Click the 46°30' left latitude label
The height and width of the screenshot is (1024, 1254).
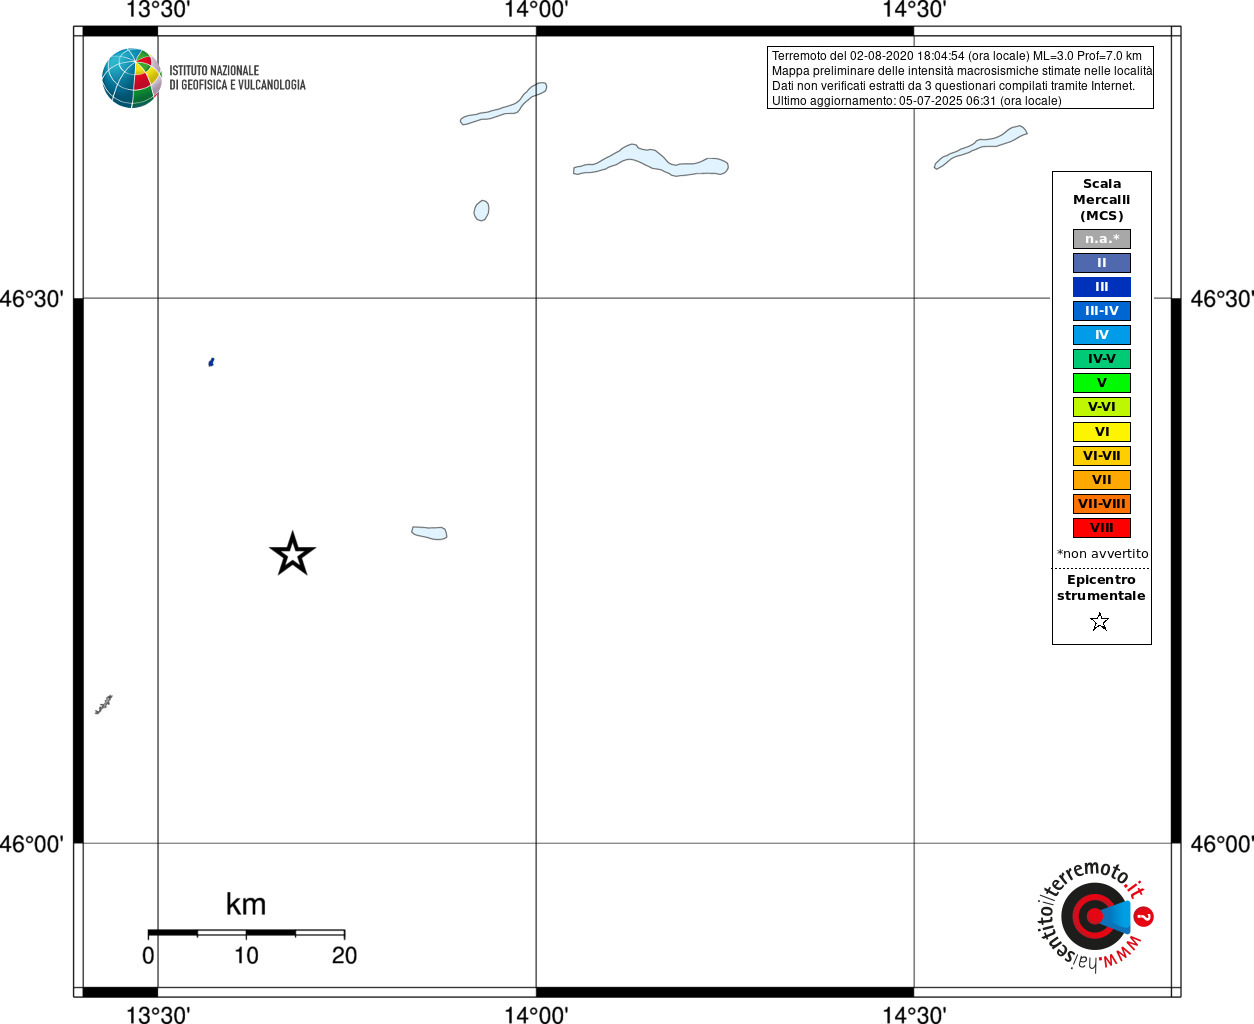32,299
